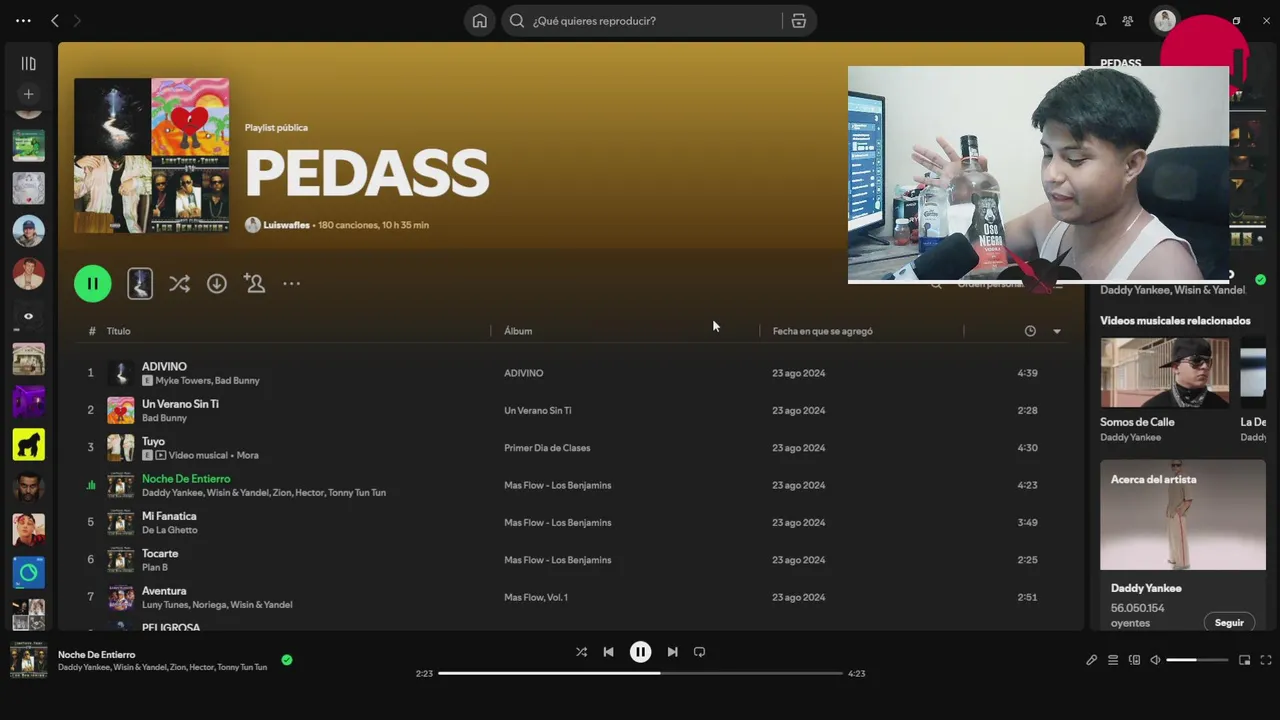1280x720 pixels.
Task: Open notifications bell
Action: 1101,21
